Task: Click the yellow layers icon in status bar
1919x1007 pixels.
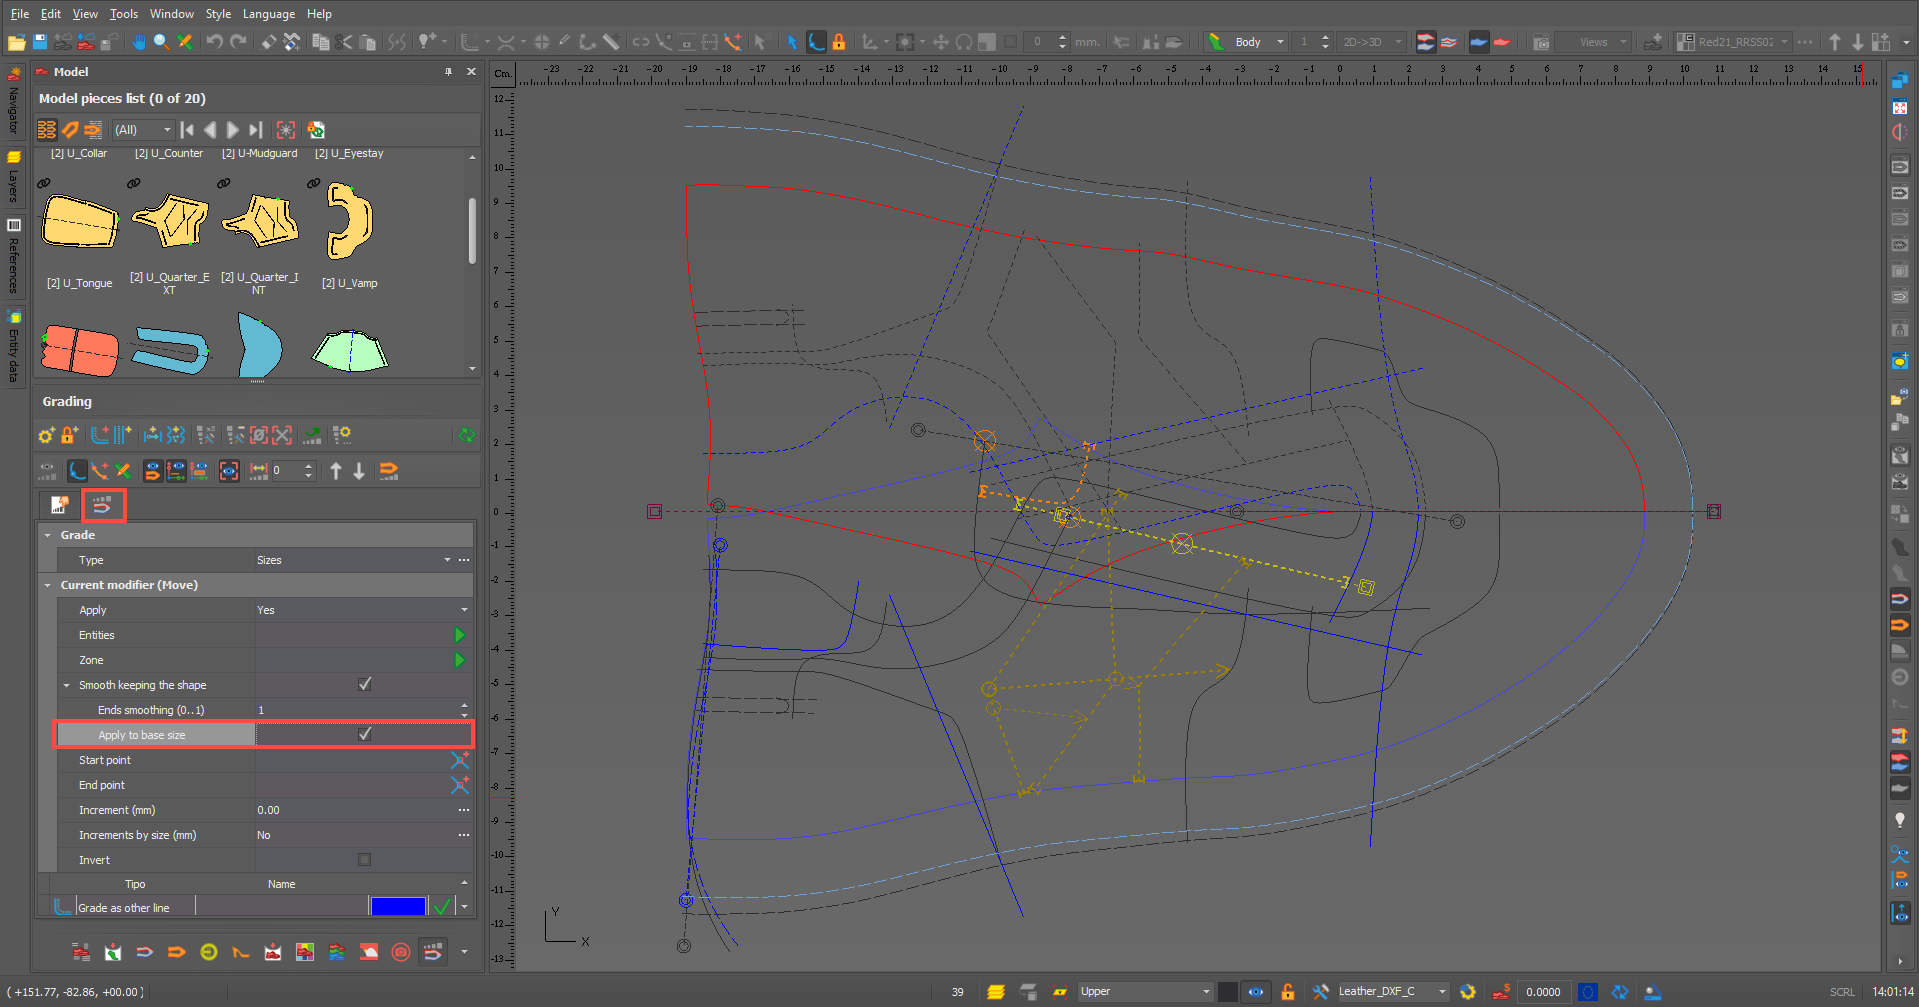Action: [995, 992]
